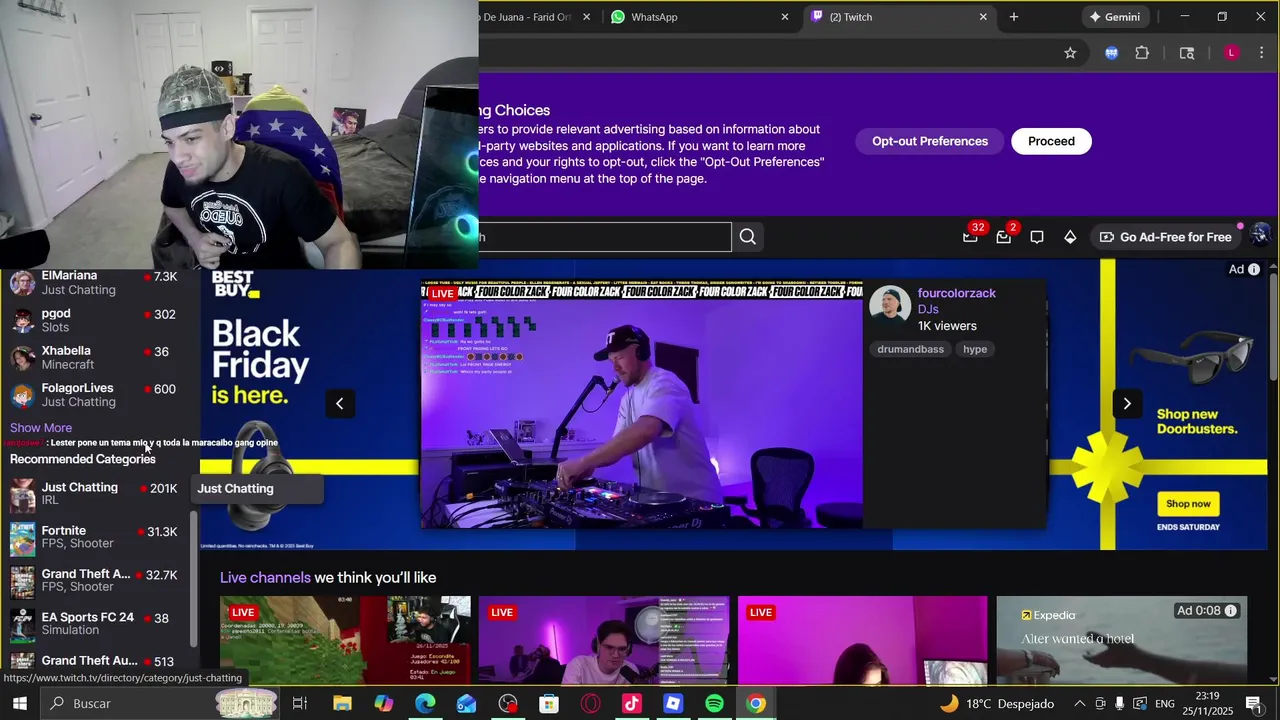Open Outlook from the taskbar

click(466, 703)
